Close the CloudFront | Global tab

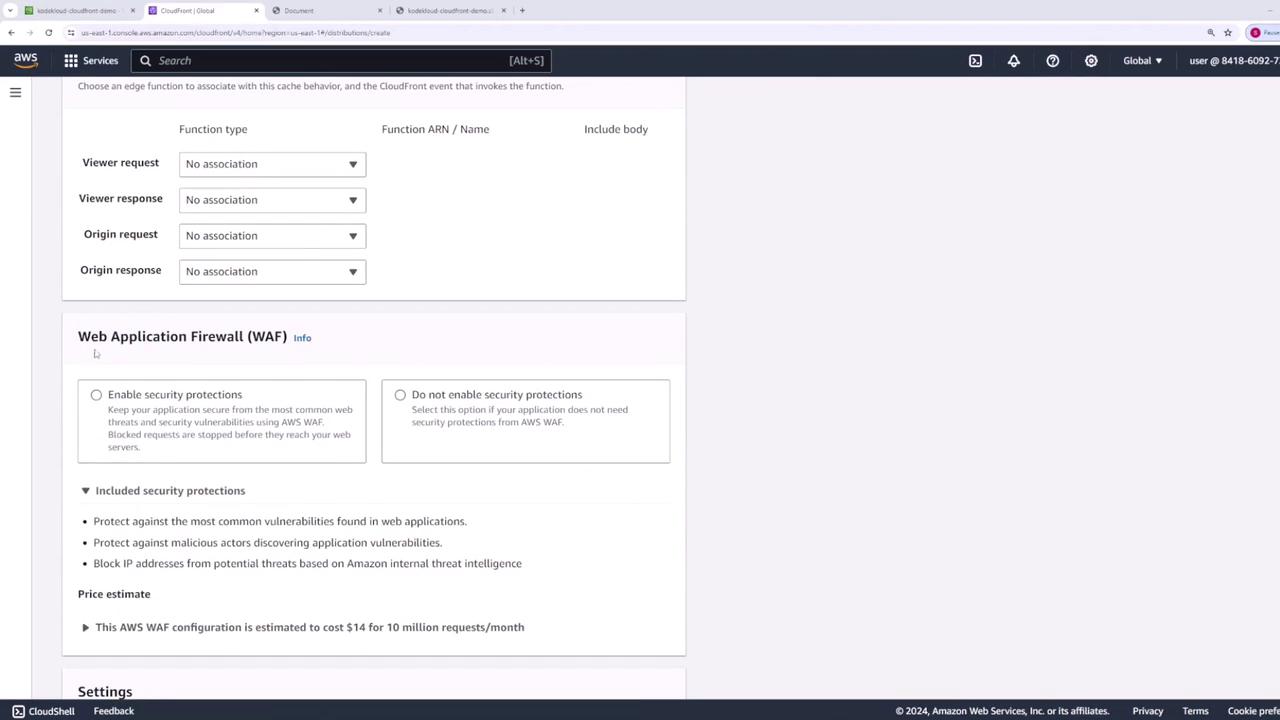point(256,11)
